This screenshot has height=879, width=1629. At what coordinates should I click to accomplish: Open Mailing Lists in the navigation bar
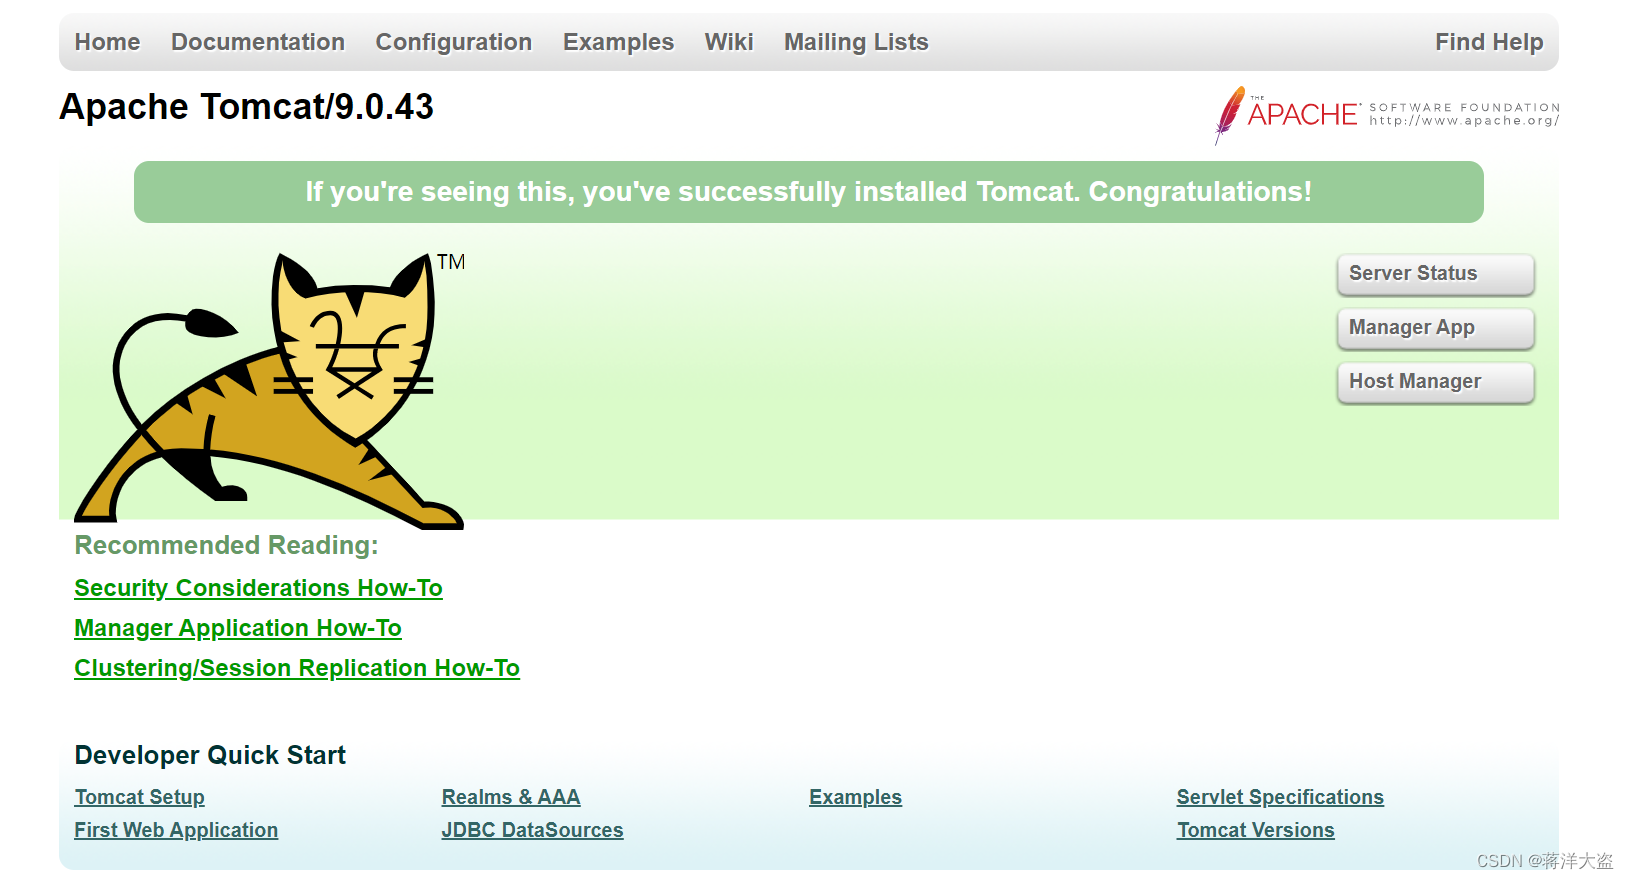click(856, 42)
